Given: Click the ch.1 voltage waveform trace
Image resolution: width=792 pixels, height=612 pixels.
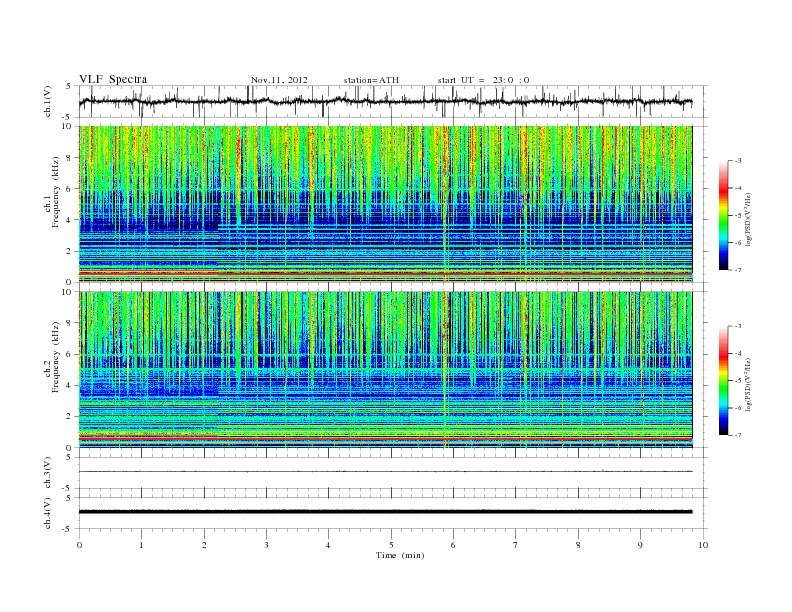Looking at the screenshot, I should (385, 101).
